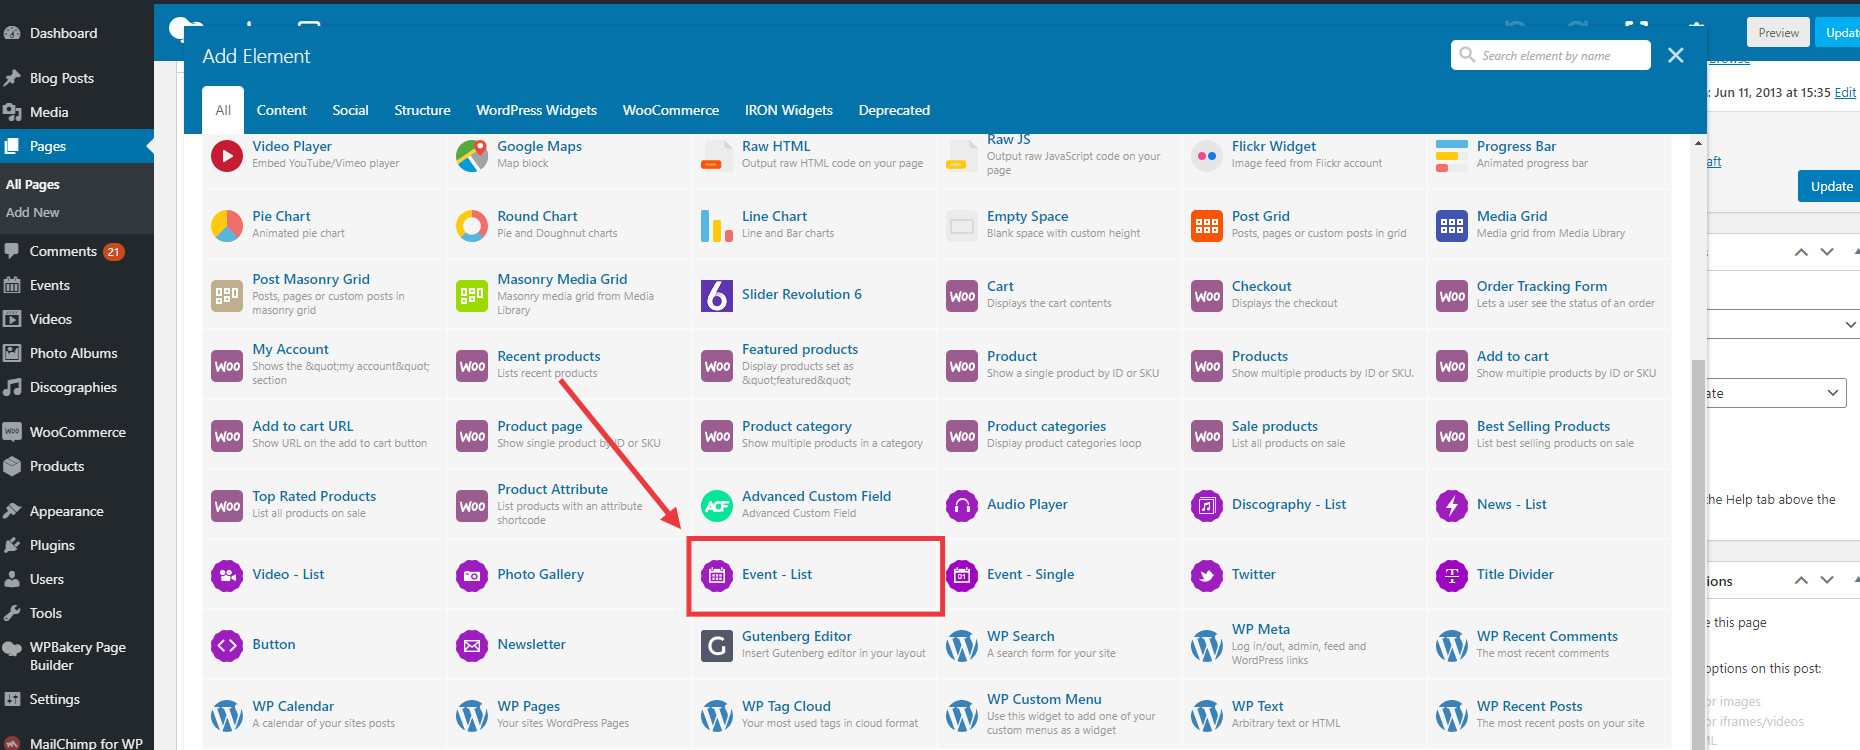The image size is (1860, 750).
Task: Pick the Line Chart element icon
Action: pyautogui.click(x=717, y=226)
